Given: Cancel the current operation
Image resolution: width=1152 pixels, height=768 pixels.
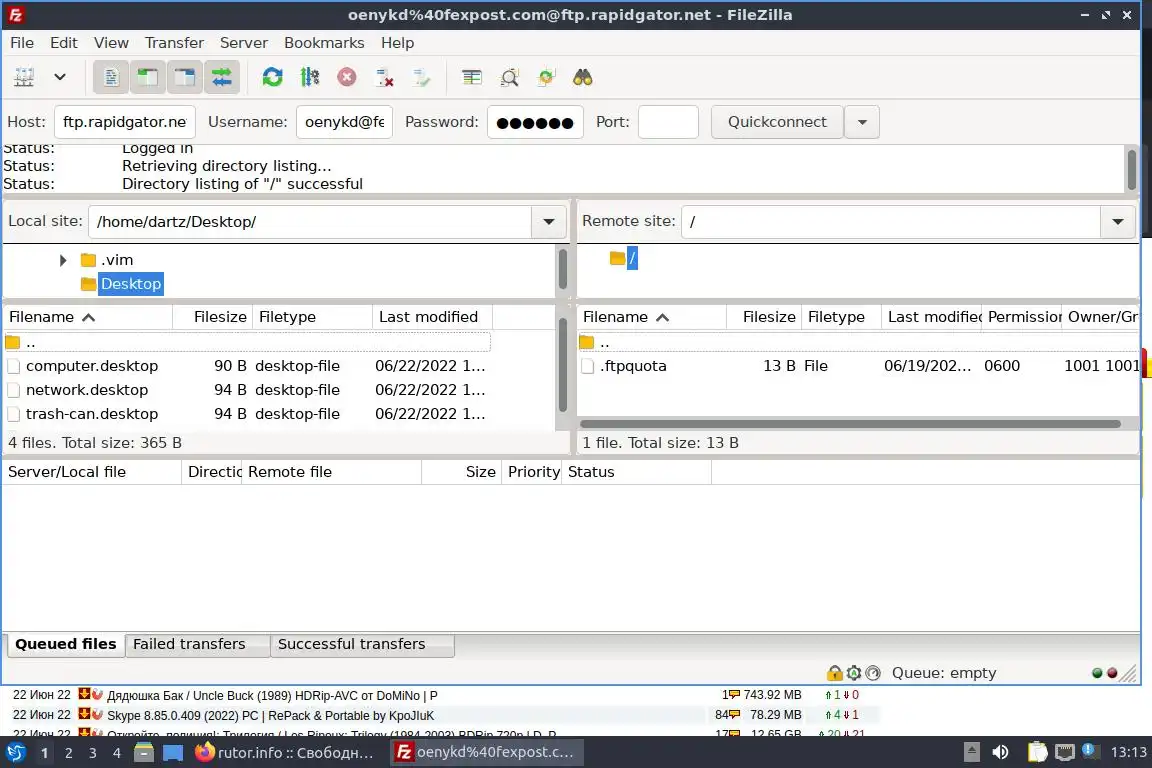Looking at the screenshot, I should [x=347, y=77].
